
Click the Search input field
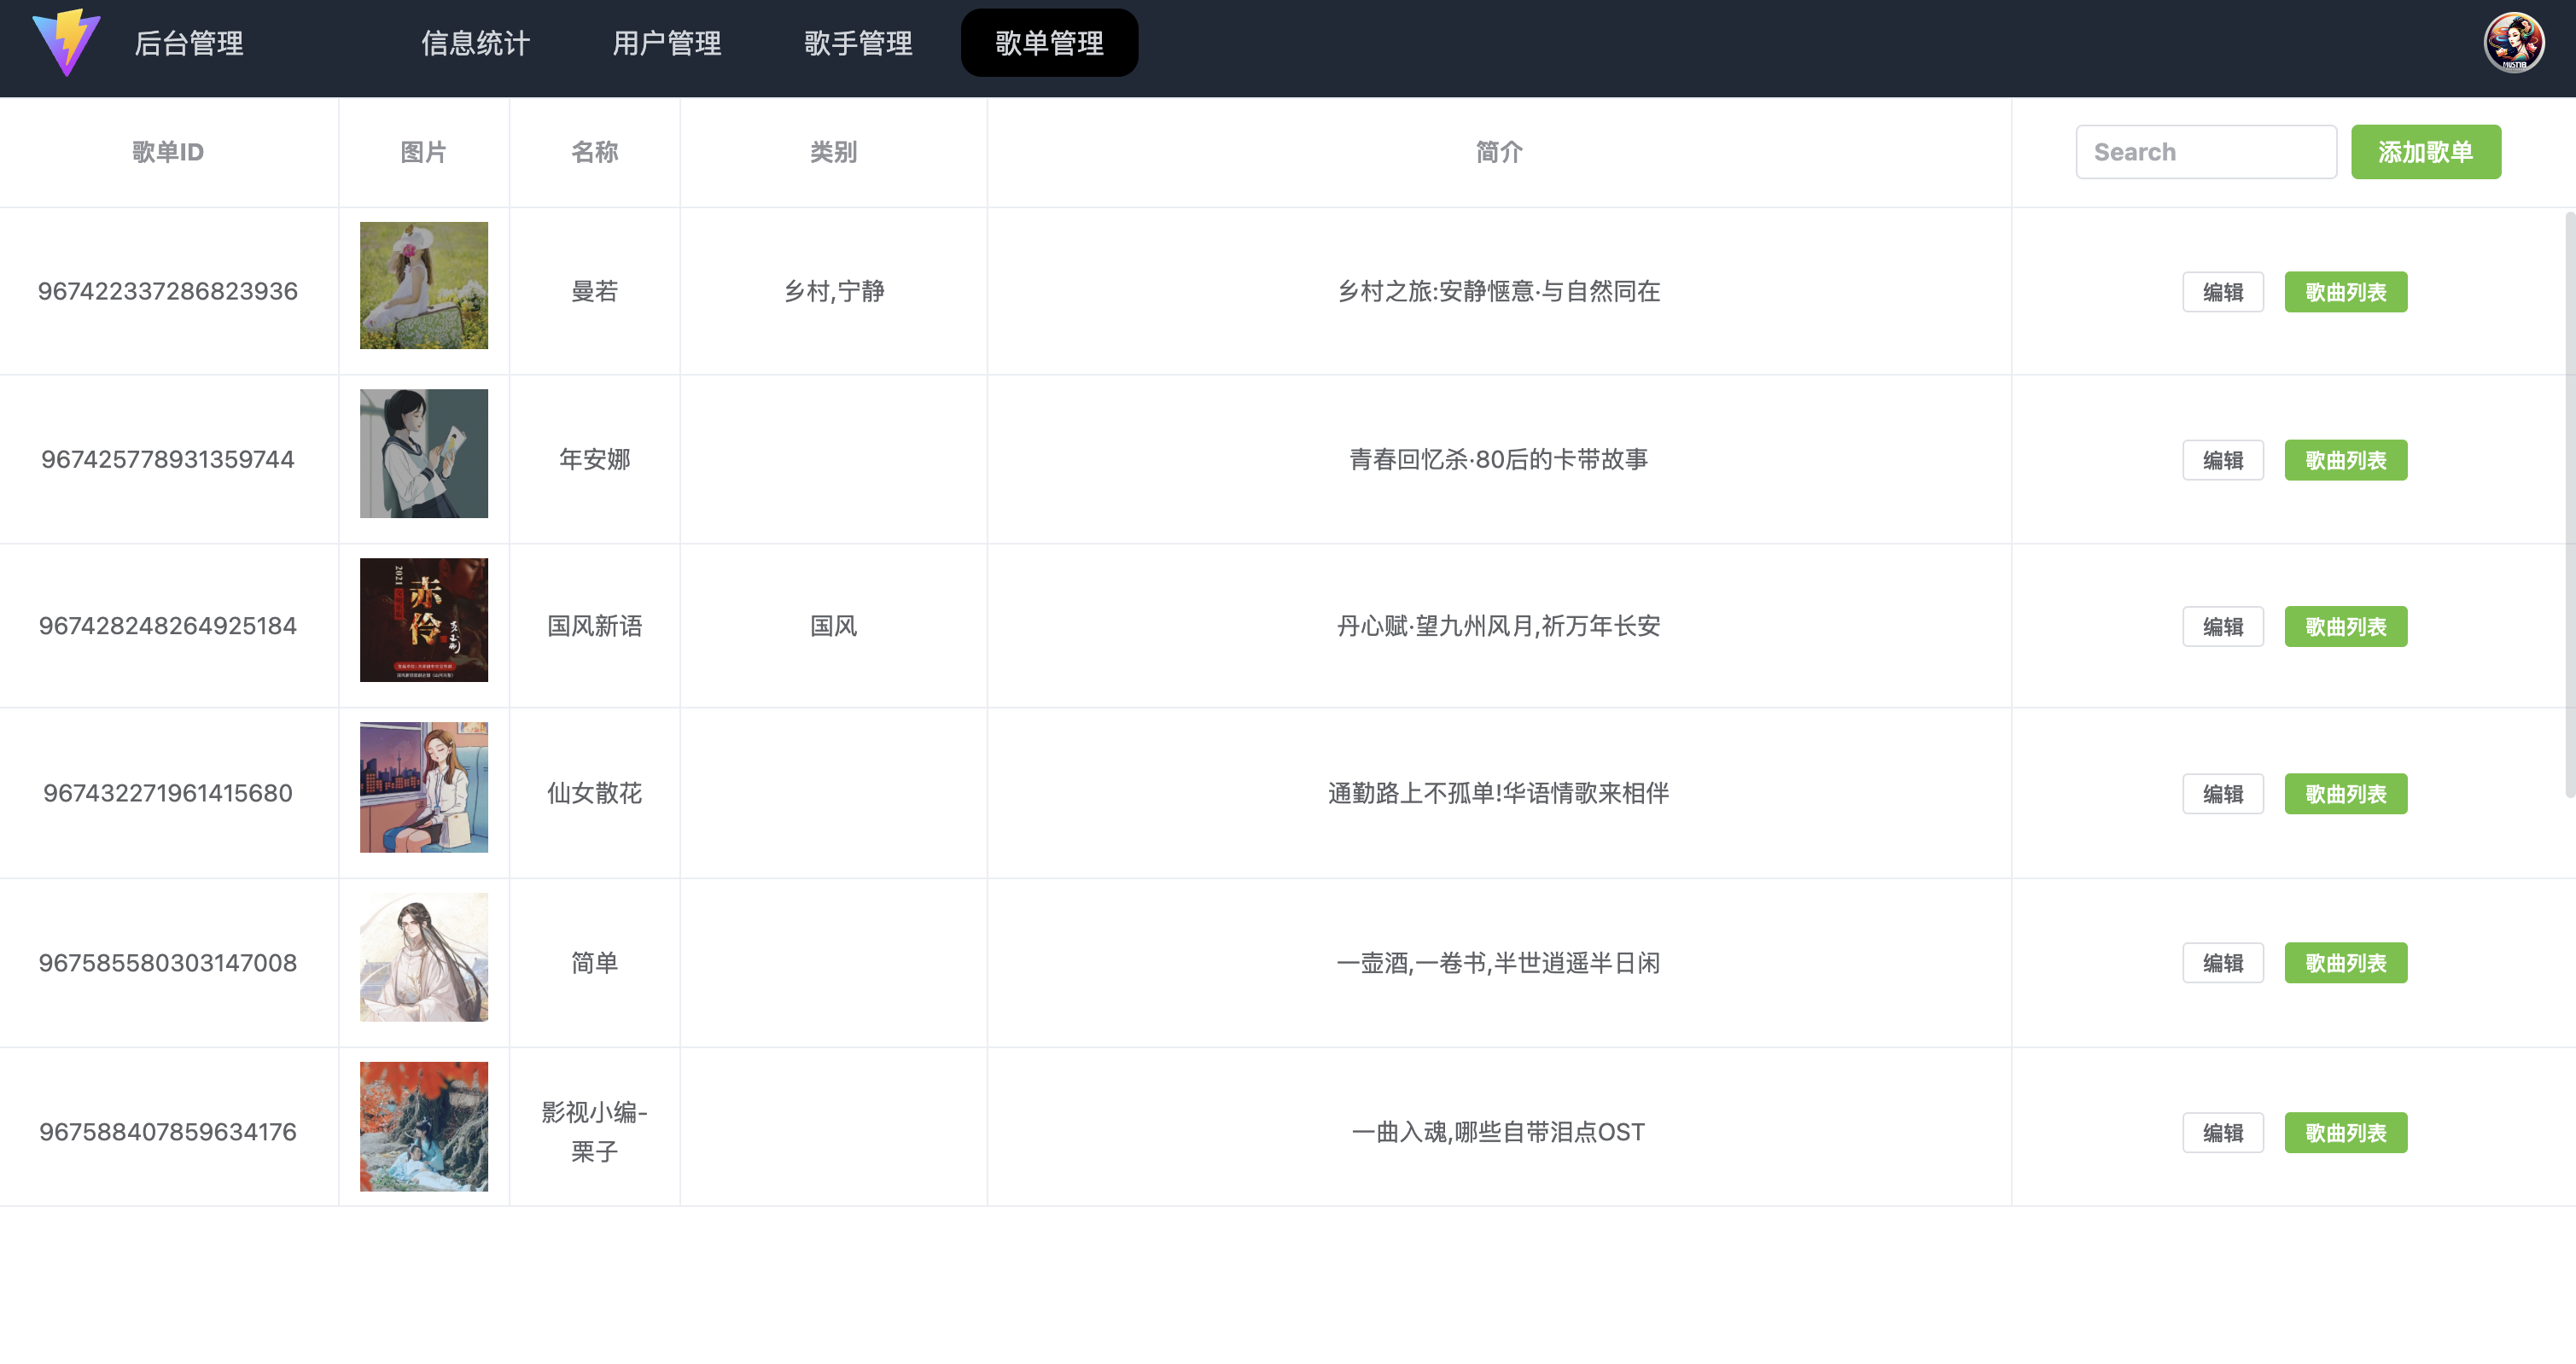click(2206, 151)
